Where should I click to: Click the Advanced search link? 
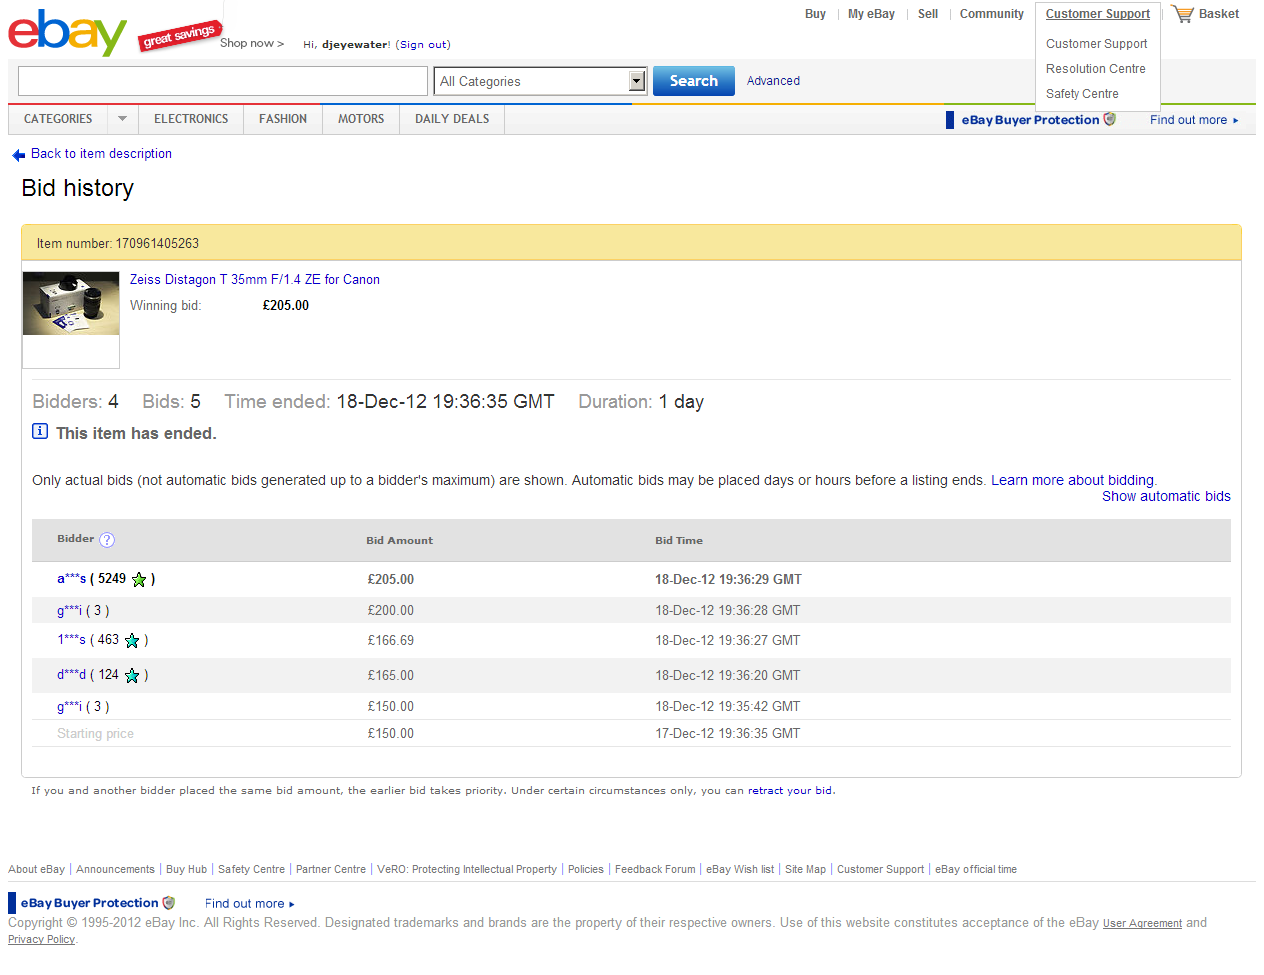[x=773, y=81]
